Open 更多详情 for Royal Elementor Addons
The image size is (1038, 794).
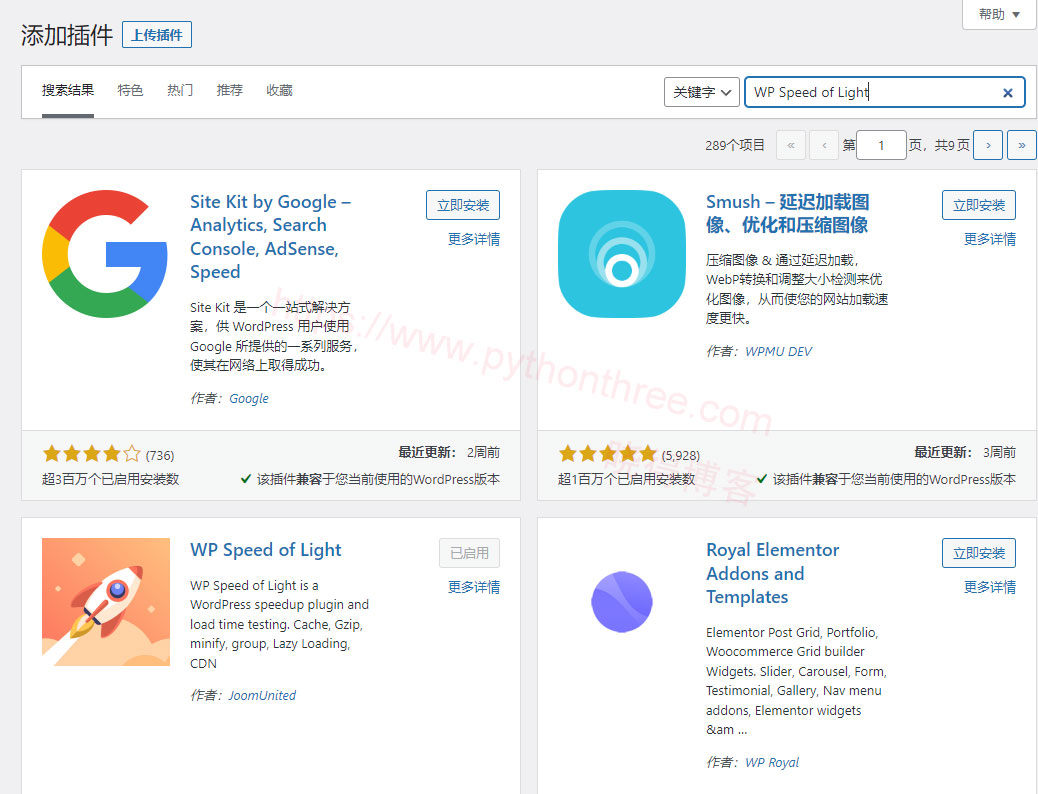(x=990, y=587)
